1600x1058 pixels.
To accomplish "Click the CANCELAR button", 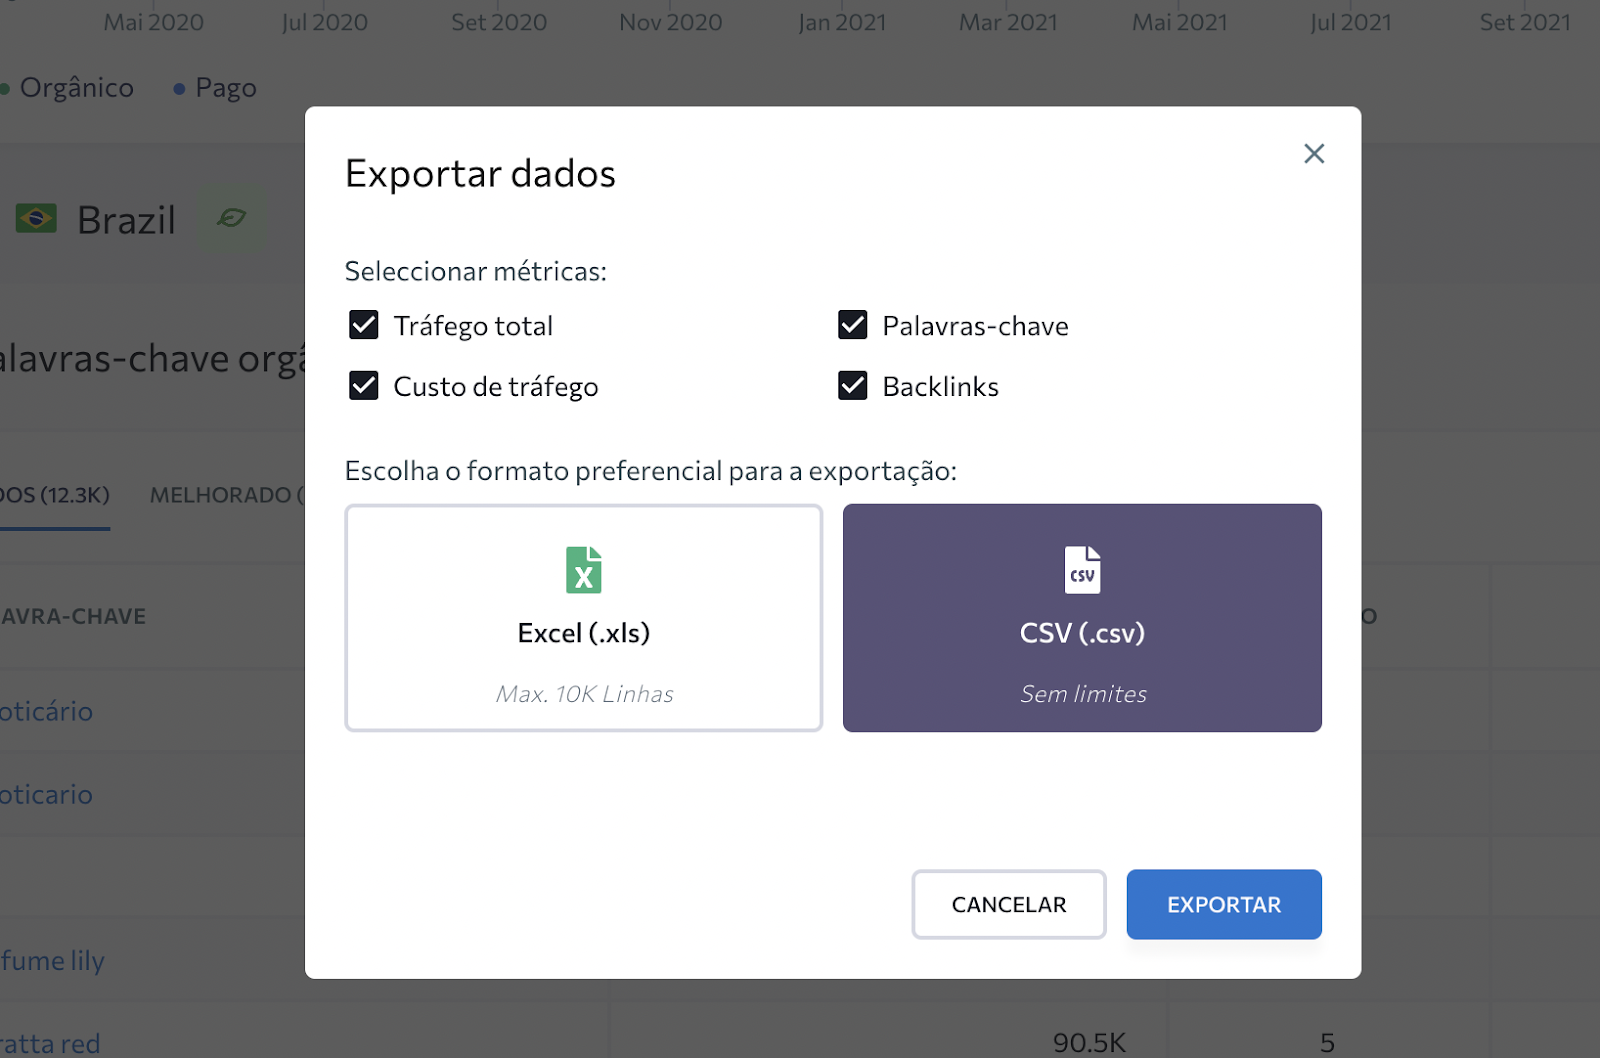I will pyautogui.click(x=1009, y=904).
